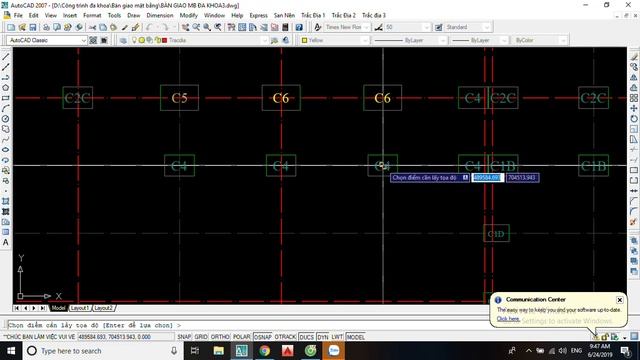
Task: Select the Line draw tool
Action: pos(6,57)
